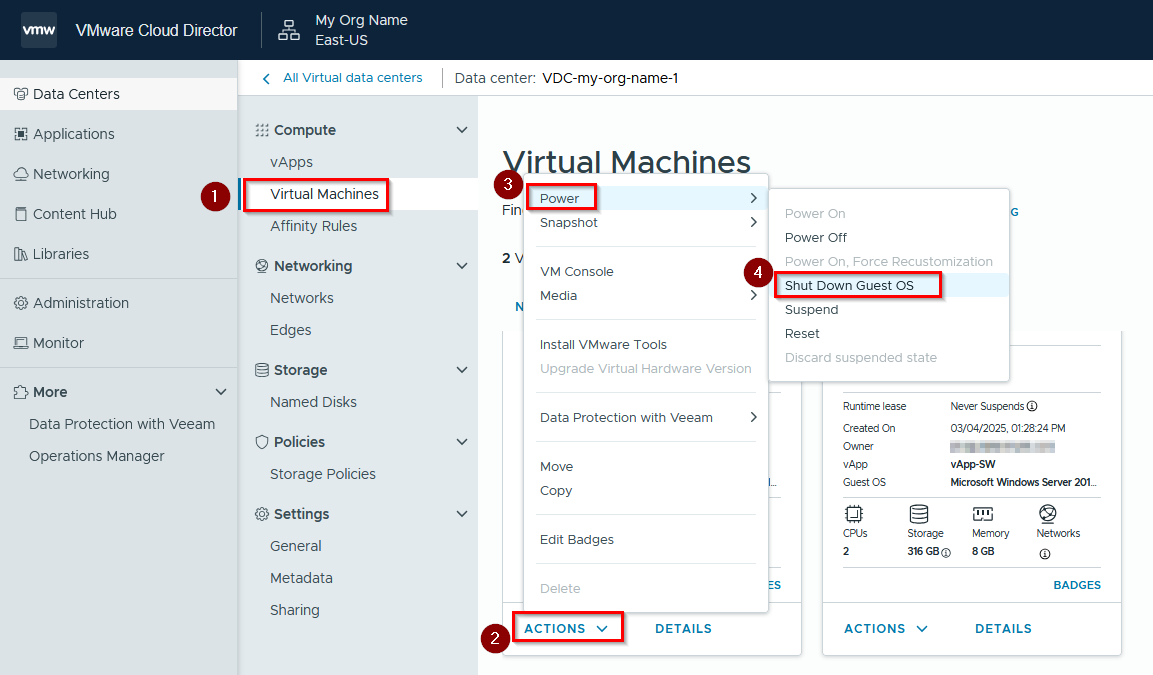The width and height of the screenshot is (1153, 675).
Task: Click the Networks globe icon on the VM card
Action: point(1048,513)
